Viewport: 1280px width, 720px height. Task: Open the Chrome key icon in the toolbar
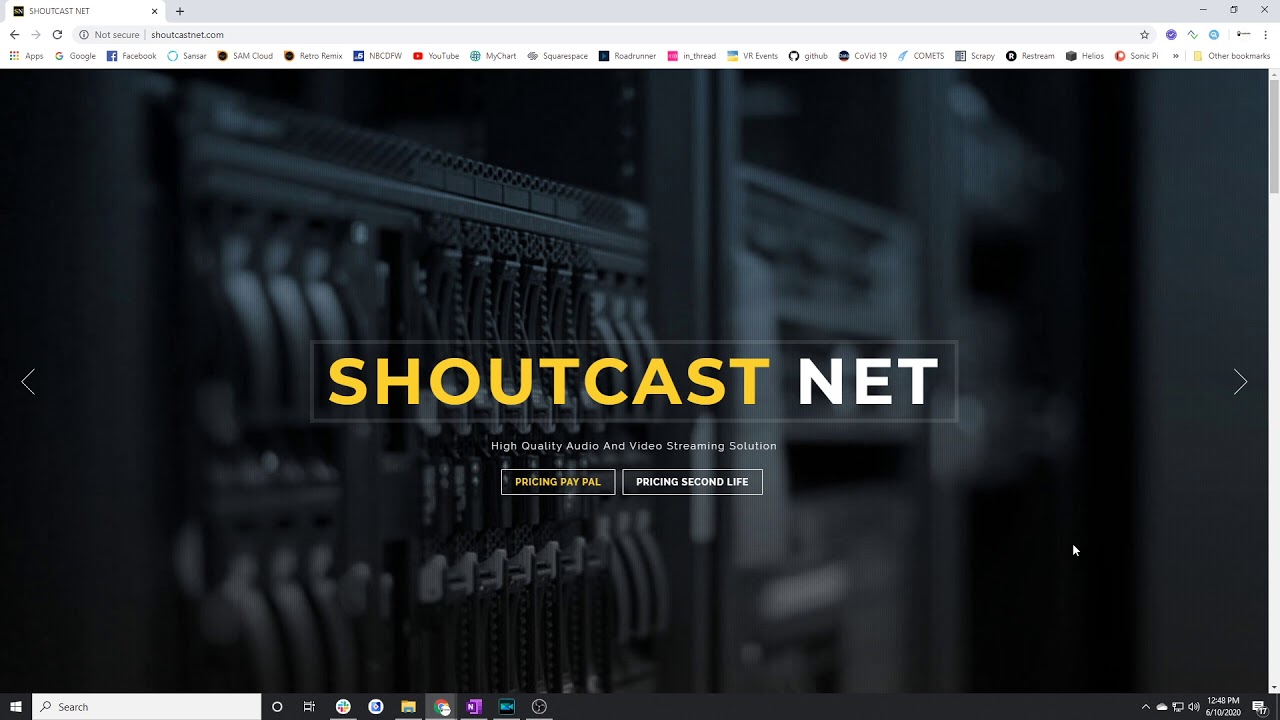[x=1243, y=34]
